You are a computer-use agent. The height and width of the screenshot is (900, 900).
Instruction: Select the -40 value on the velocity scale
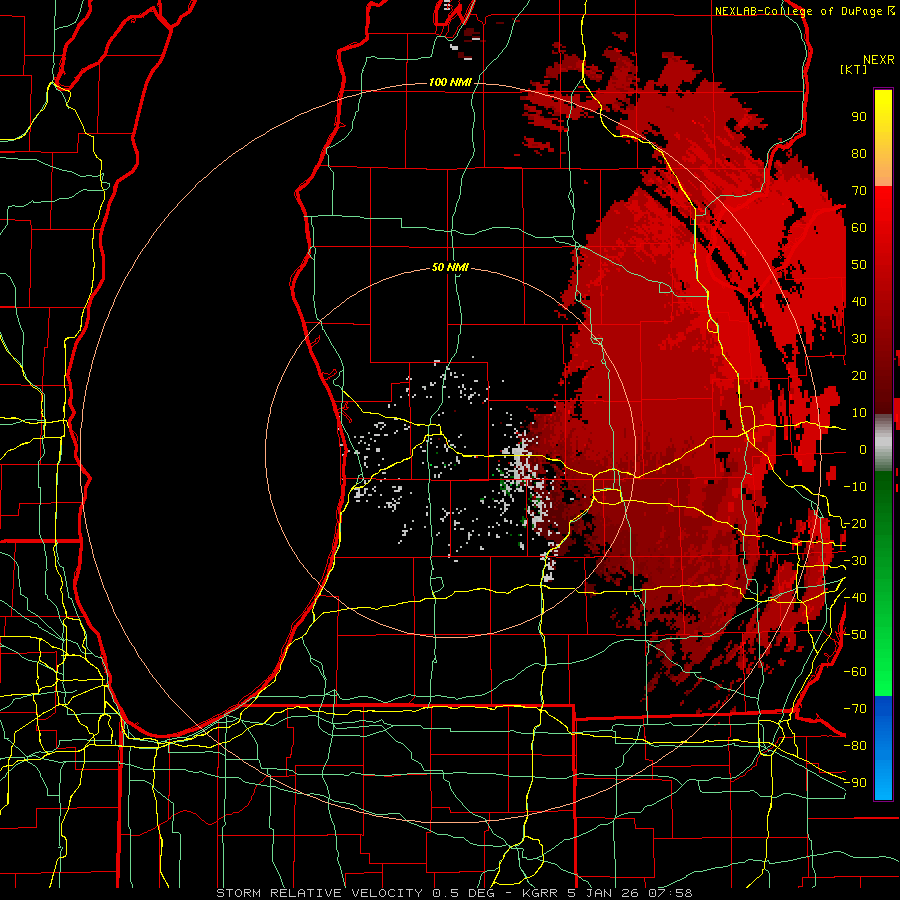pyautogui.click(x=855, y=598)
